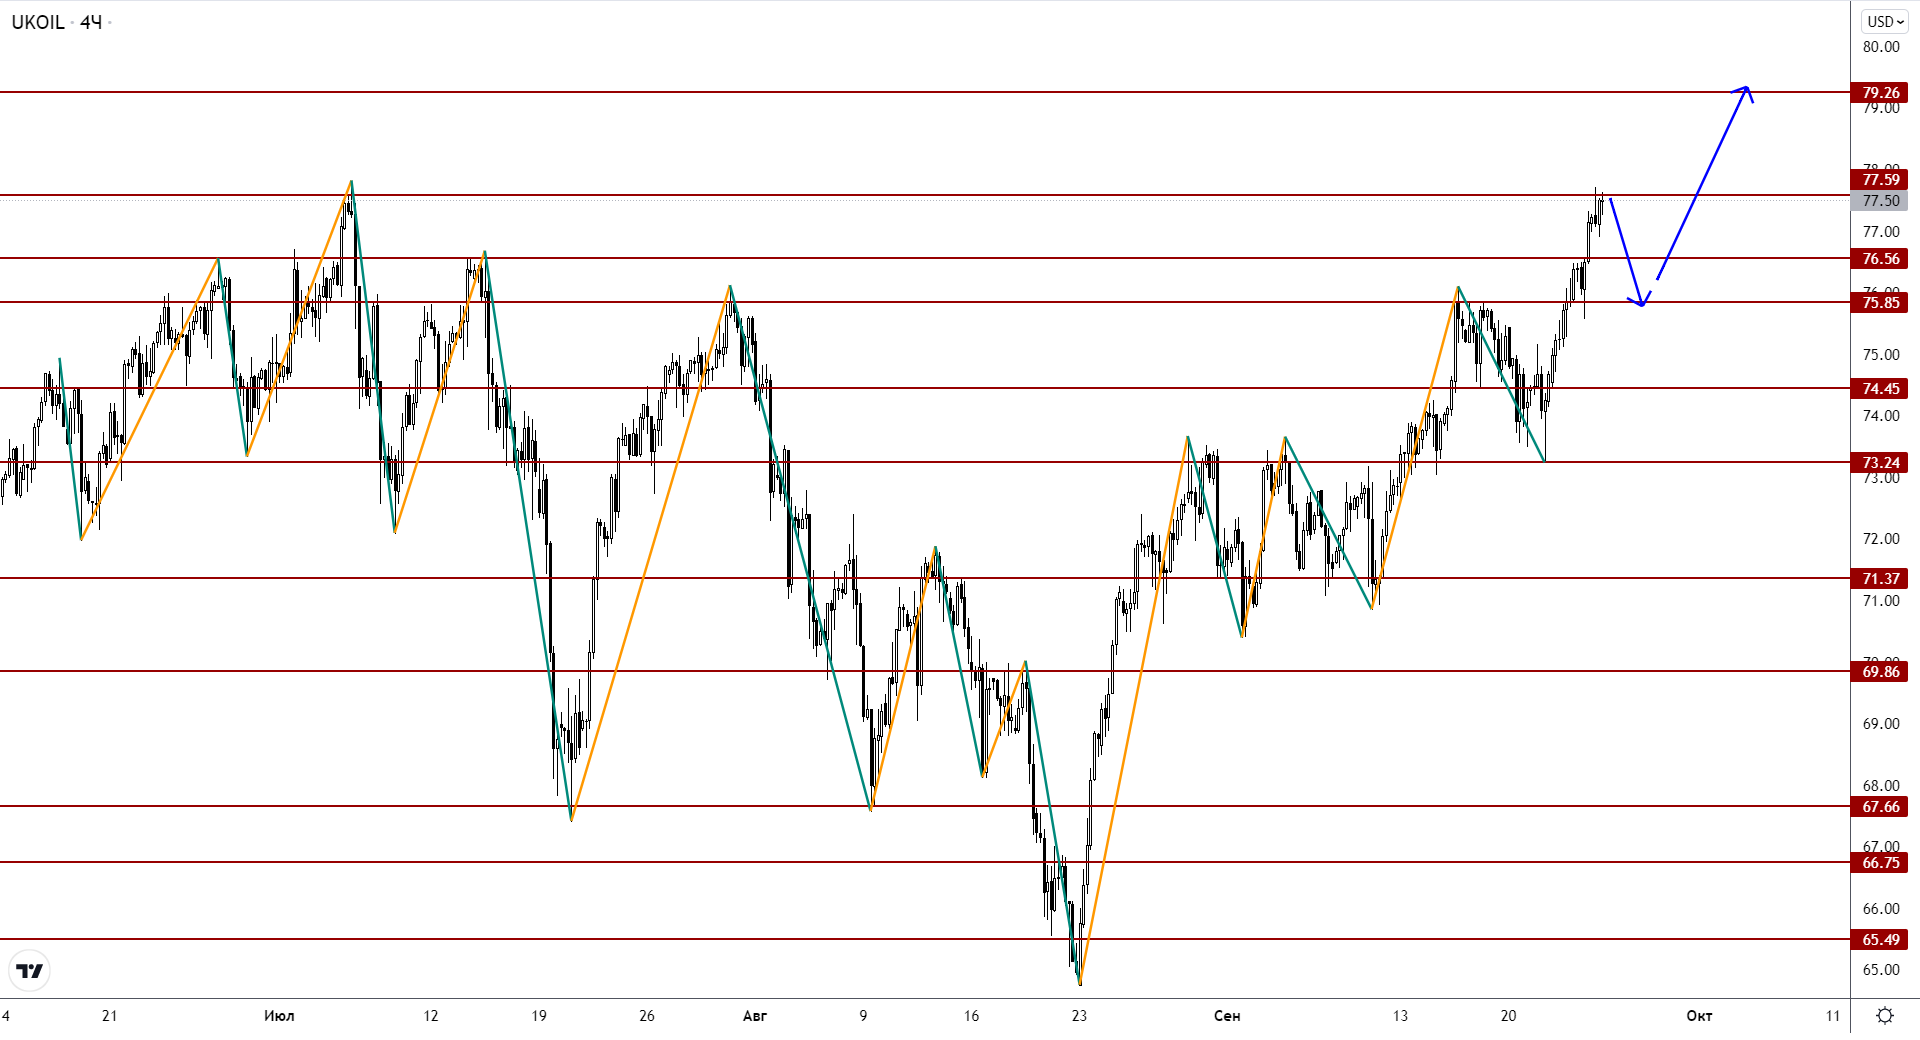
Task: Open the USD currency dropdown
Action: (x=1885, y=21)
